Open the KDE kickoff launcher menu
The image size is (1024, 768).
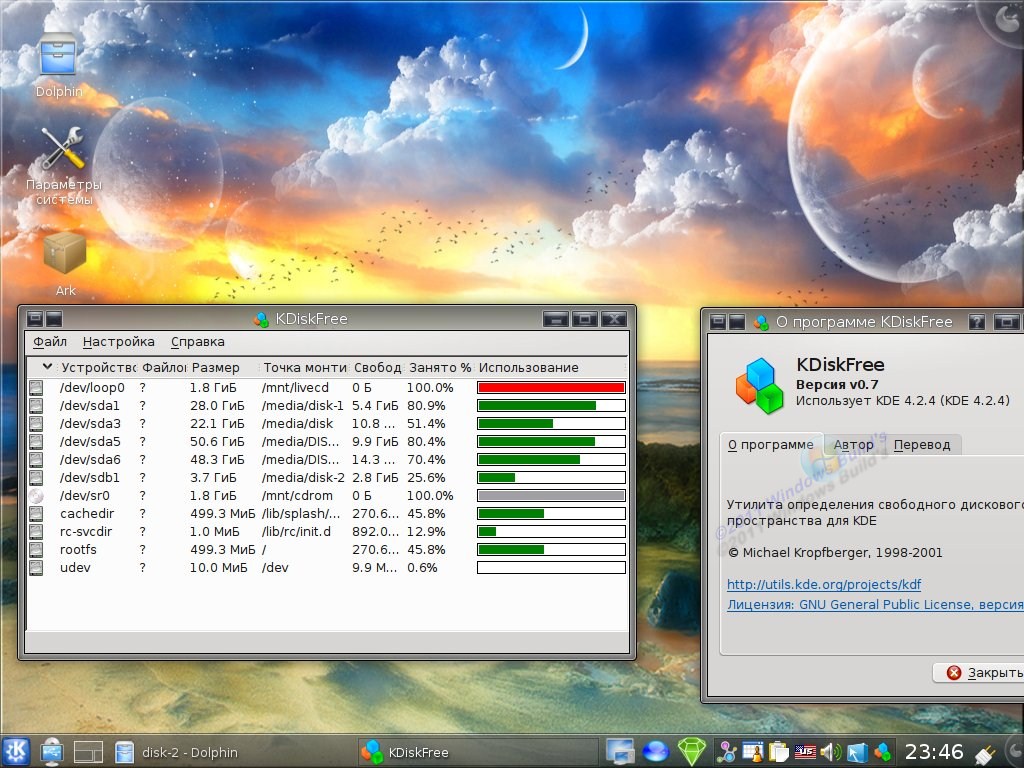[16, 752]
